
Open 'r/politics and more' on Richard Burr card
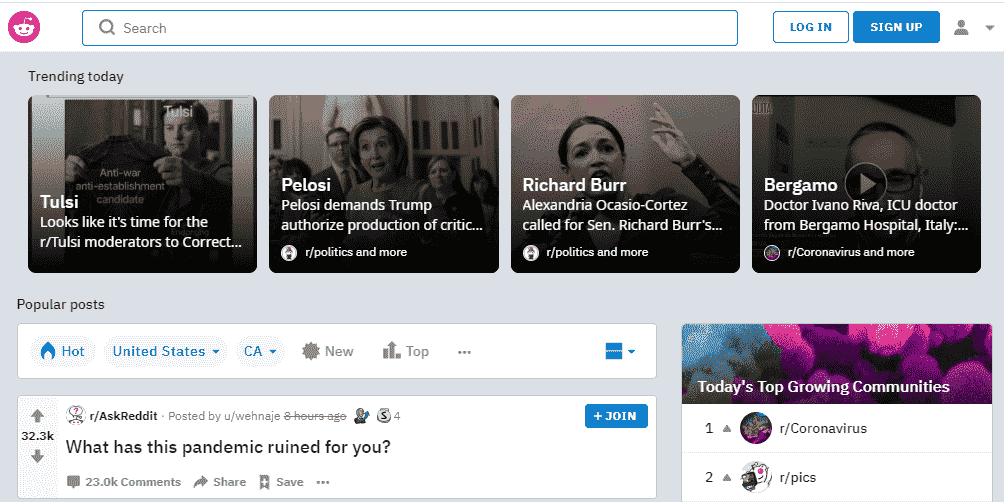597,252
